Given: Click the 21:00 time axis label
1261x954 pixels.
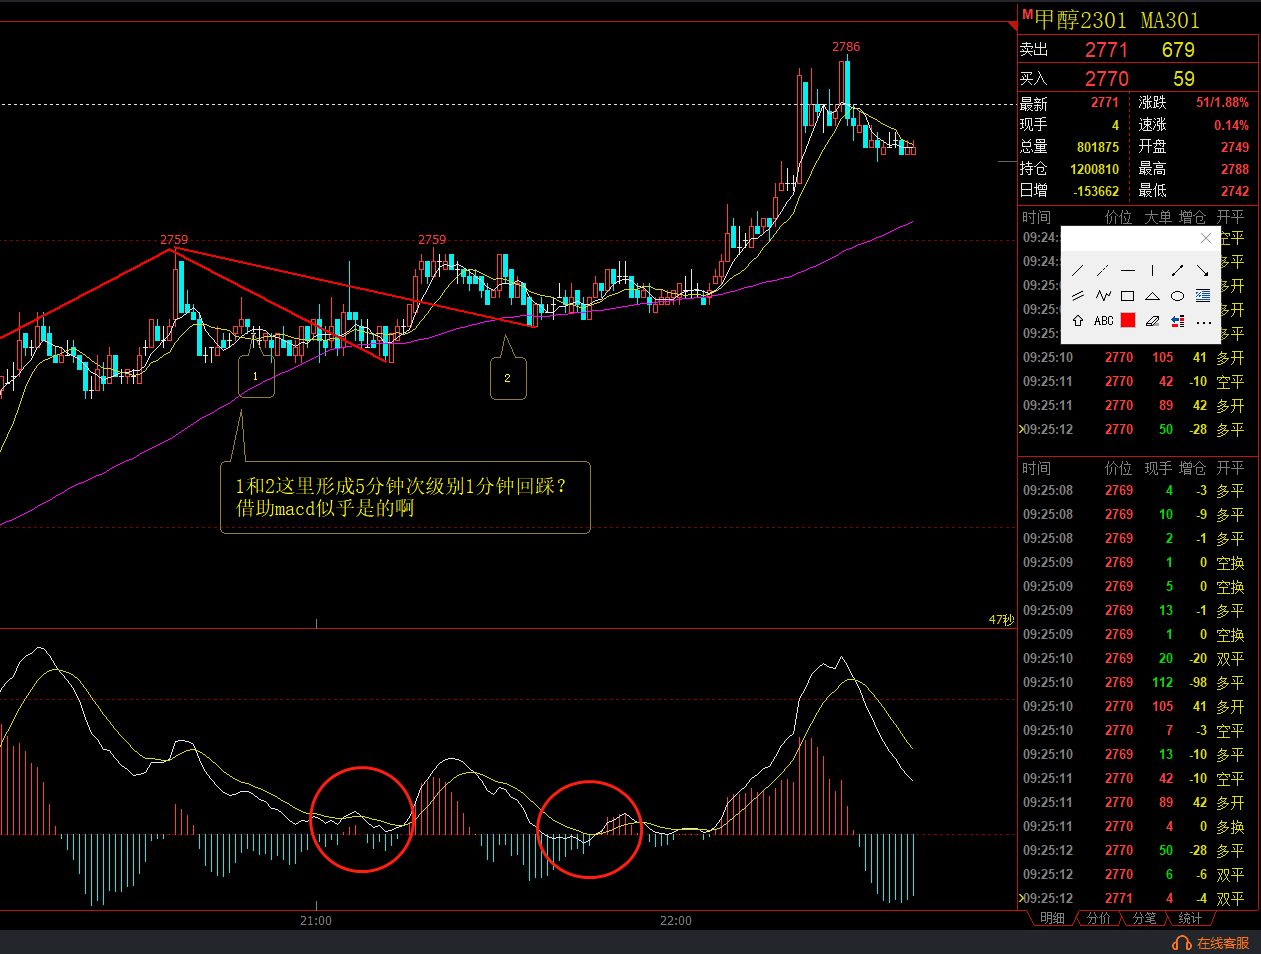Looking at the screenshot, I should pyautogui.click(x=316, y=920).
